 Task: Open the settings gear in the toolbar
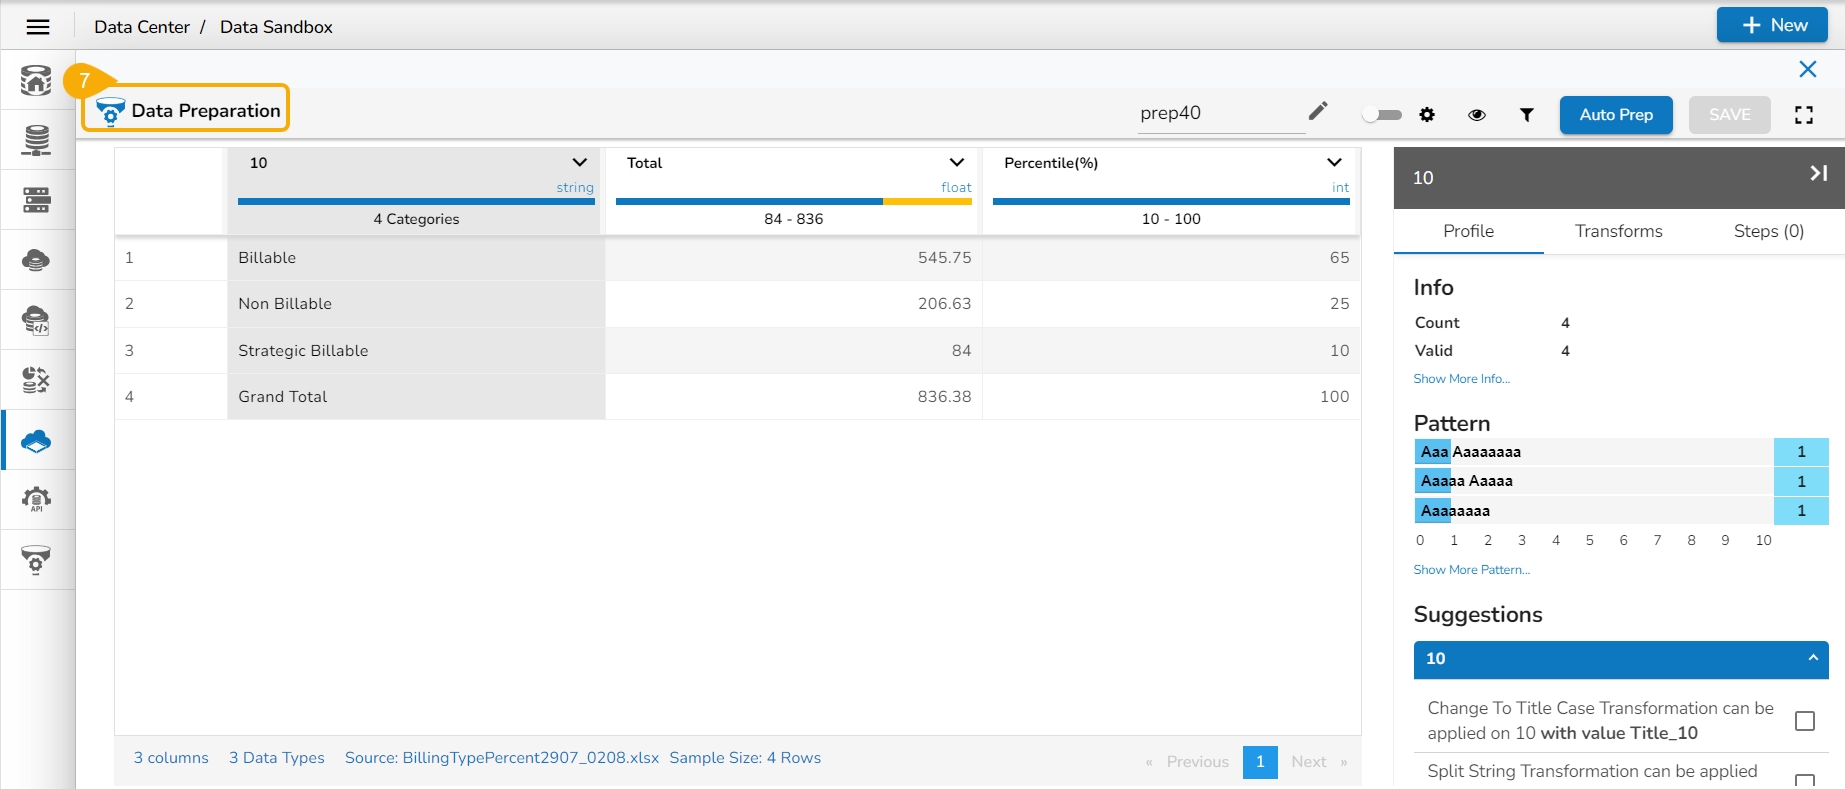(1427, 115)
